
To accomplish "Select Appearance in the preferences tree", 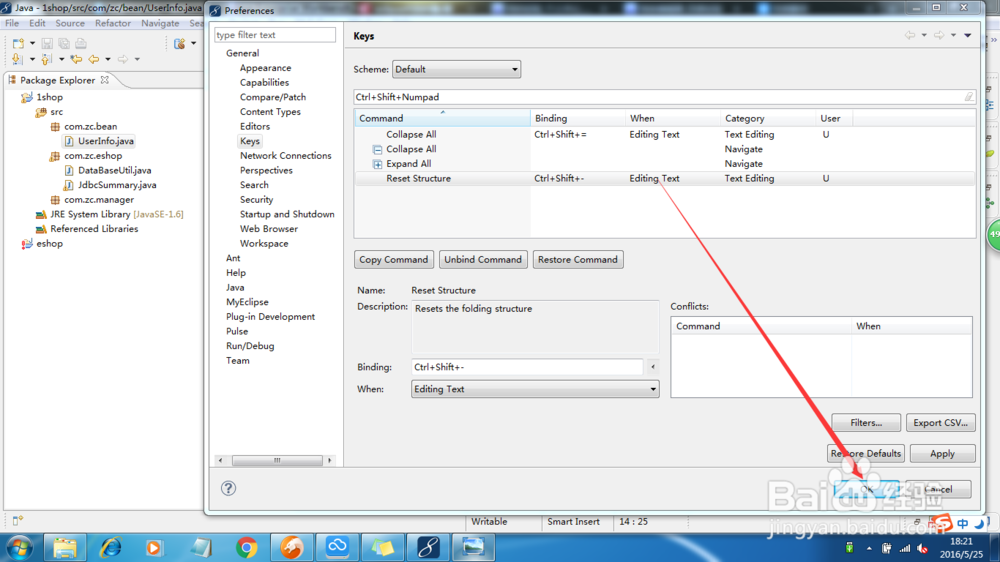I will click(x=265, y=68).
